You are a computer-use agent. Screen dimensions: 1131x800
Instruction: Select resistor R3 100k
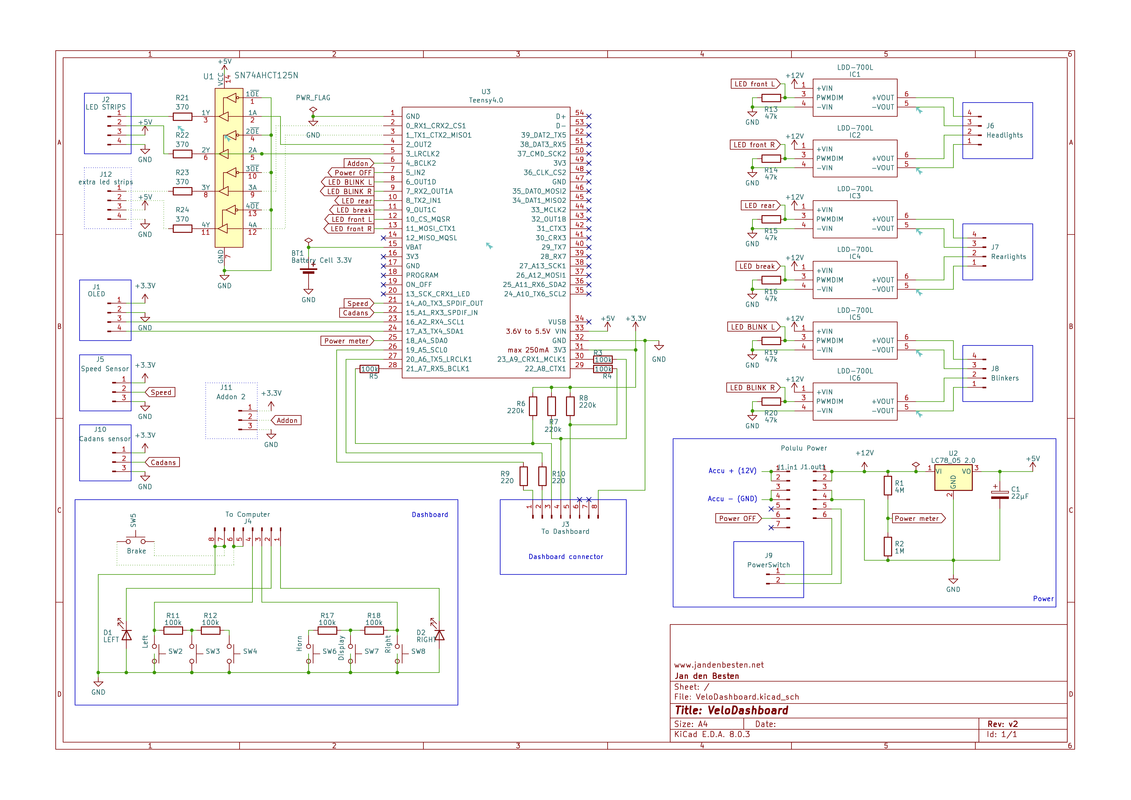coord(603,357)
